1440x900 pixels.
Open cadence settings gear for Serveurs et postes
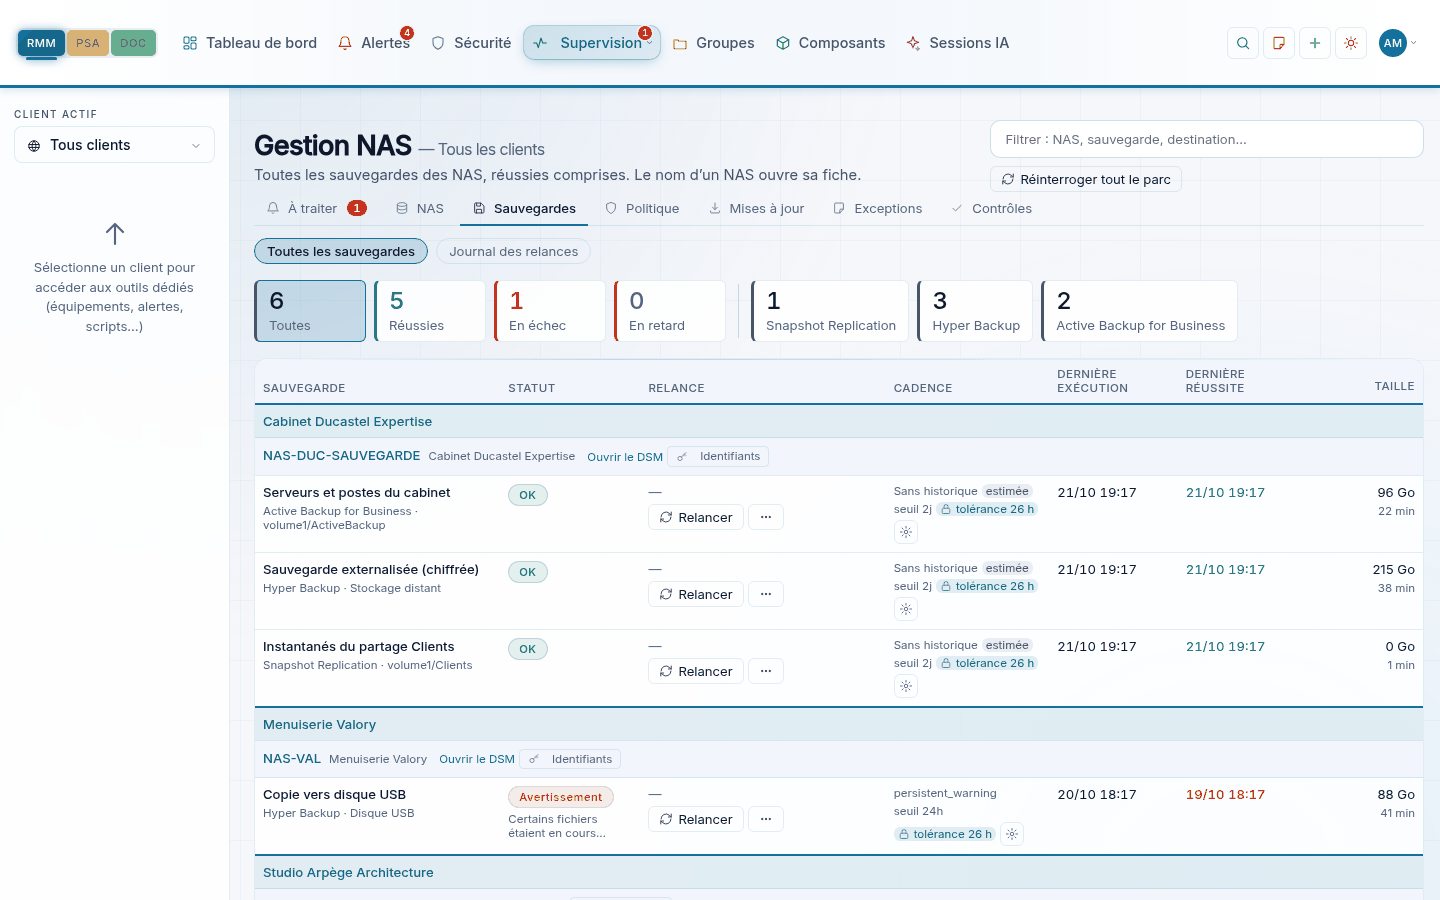906,532
